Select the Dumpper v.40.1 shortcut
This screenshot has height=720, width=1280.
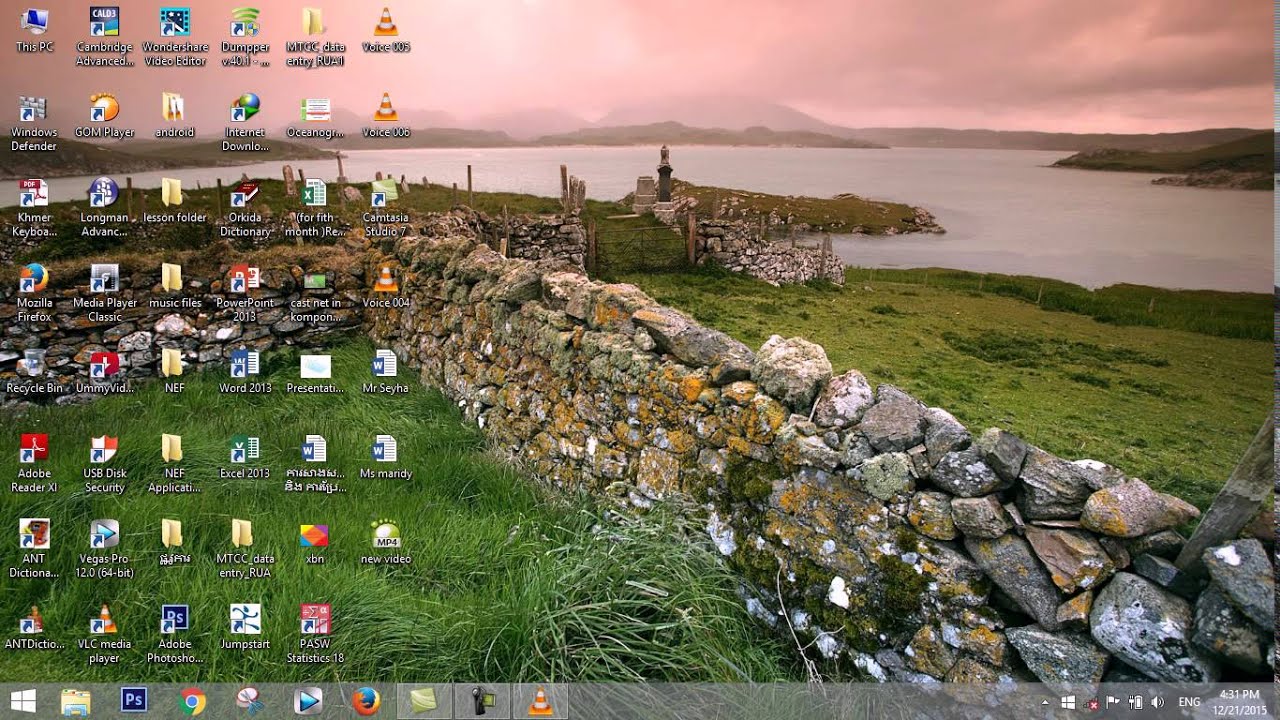tap(245, 37)
